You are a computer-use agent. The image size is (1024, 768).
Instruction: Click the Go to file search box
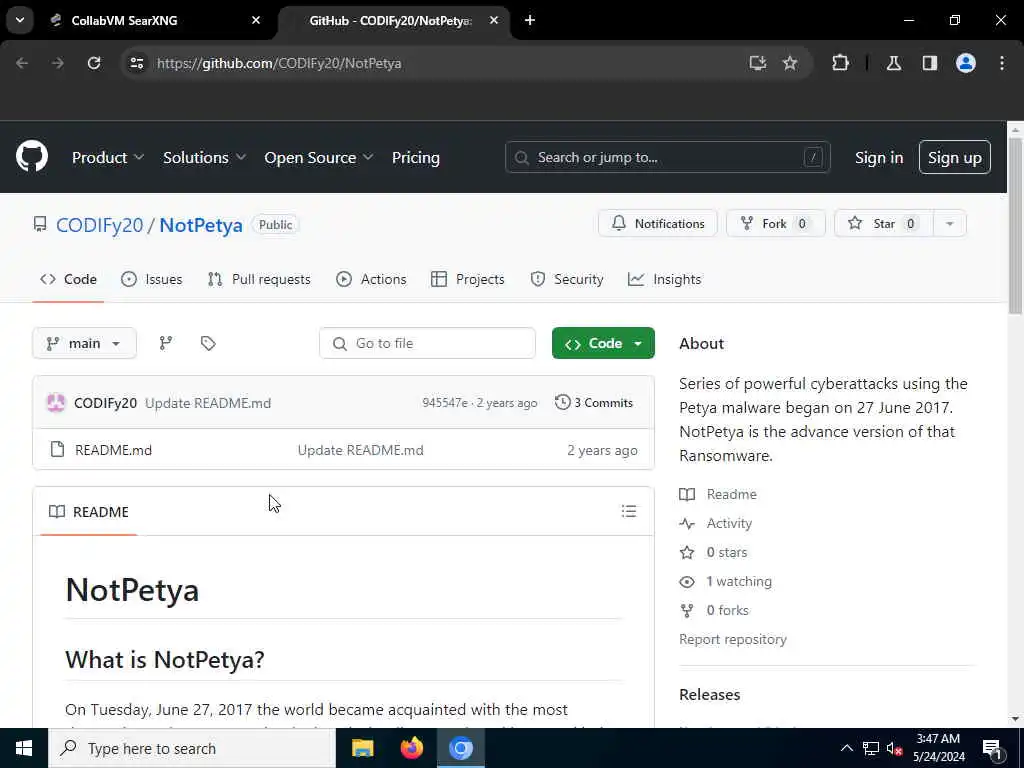427,344
